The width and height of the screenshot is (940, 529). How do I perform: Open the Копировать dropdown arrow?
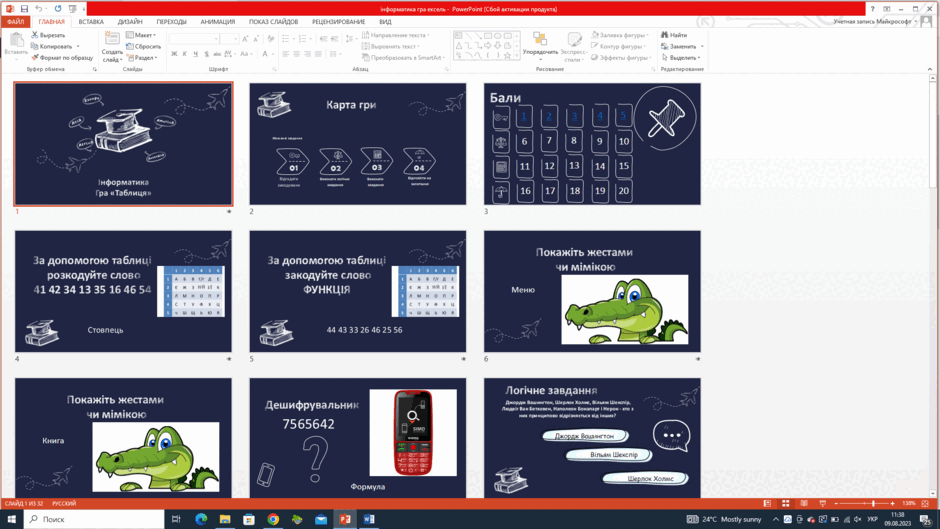pos(78,46)
